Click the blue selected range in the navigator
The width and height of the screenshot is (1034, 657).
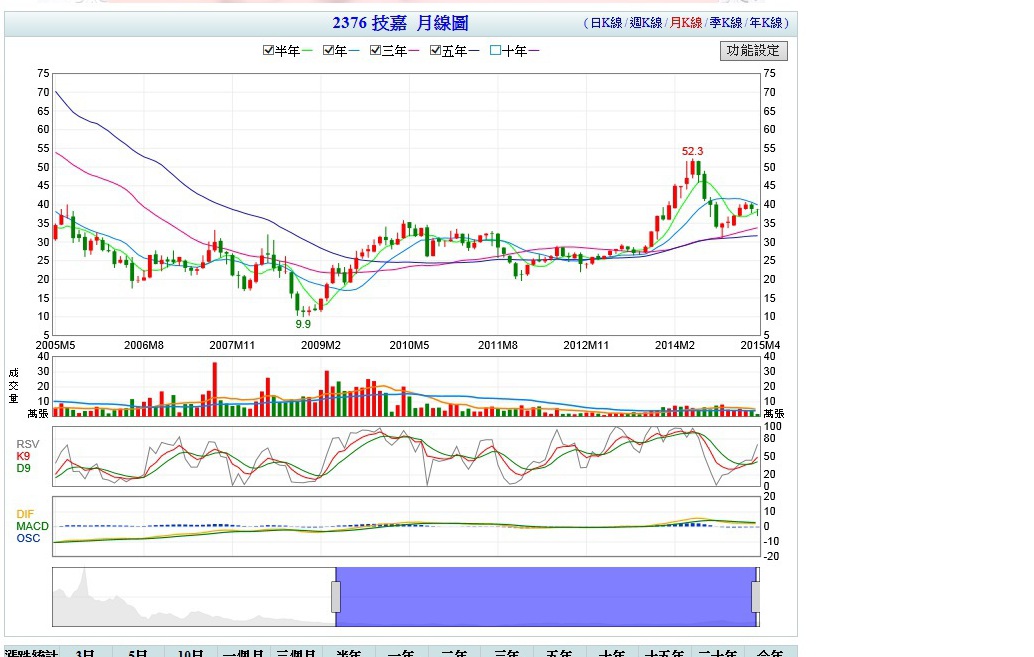[x=545, y=597]
